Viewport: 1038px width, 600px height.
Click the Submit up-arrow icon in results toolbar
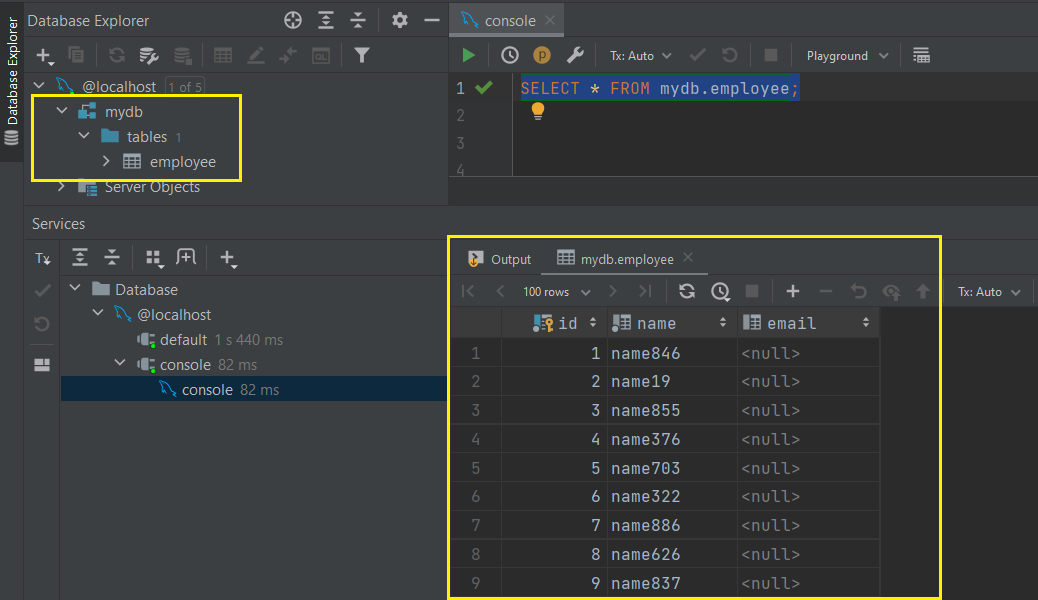coord(923,291)
